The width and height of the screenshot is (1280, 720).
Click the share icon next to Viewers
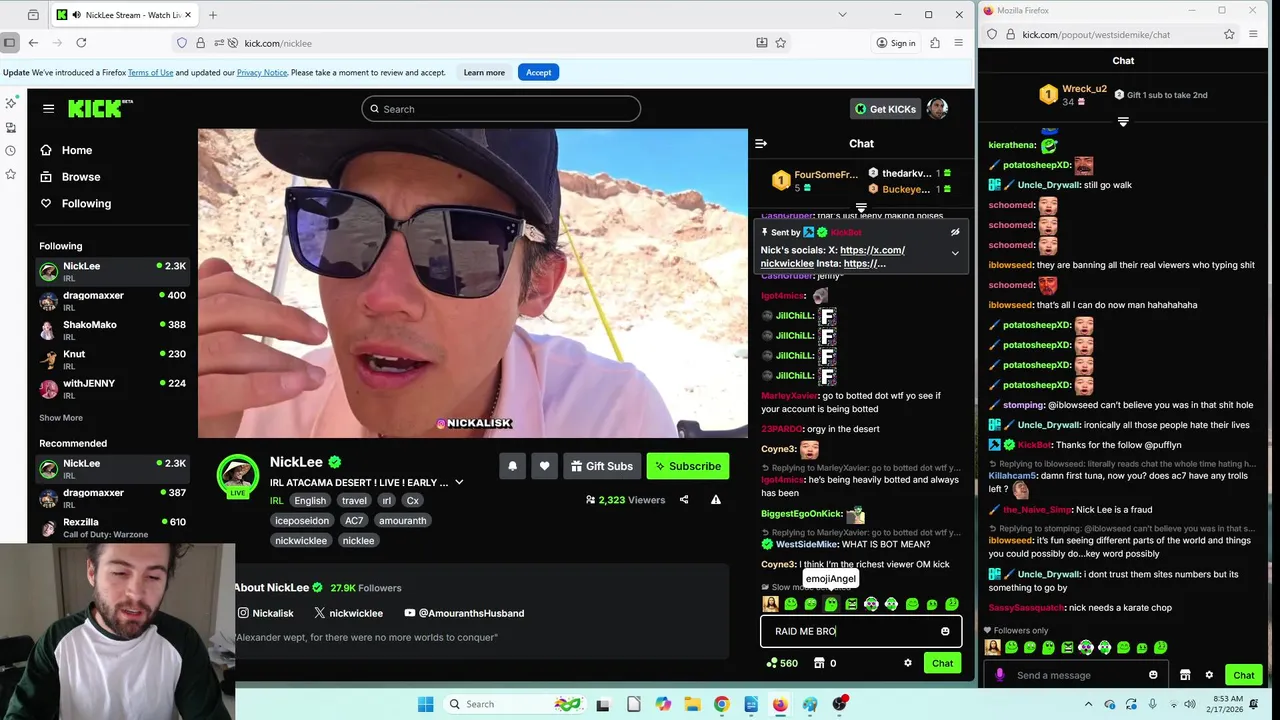(x=684, y=499)
